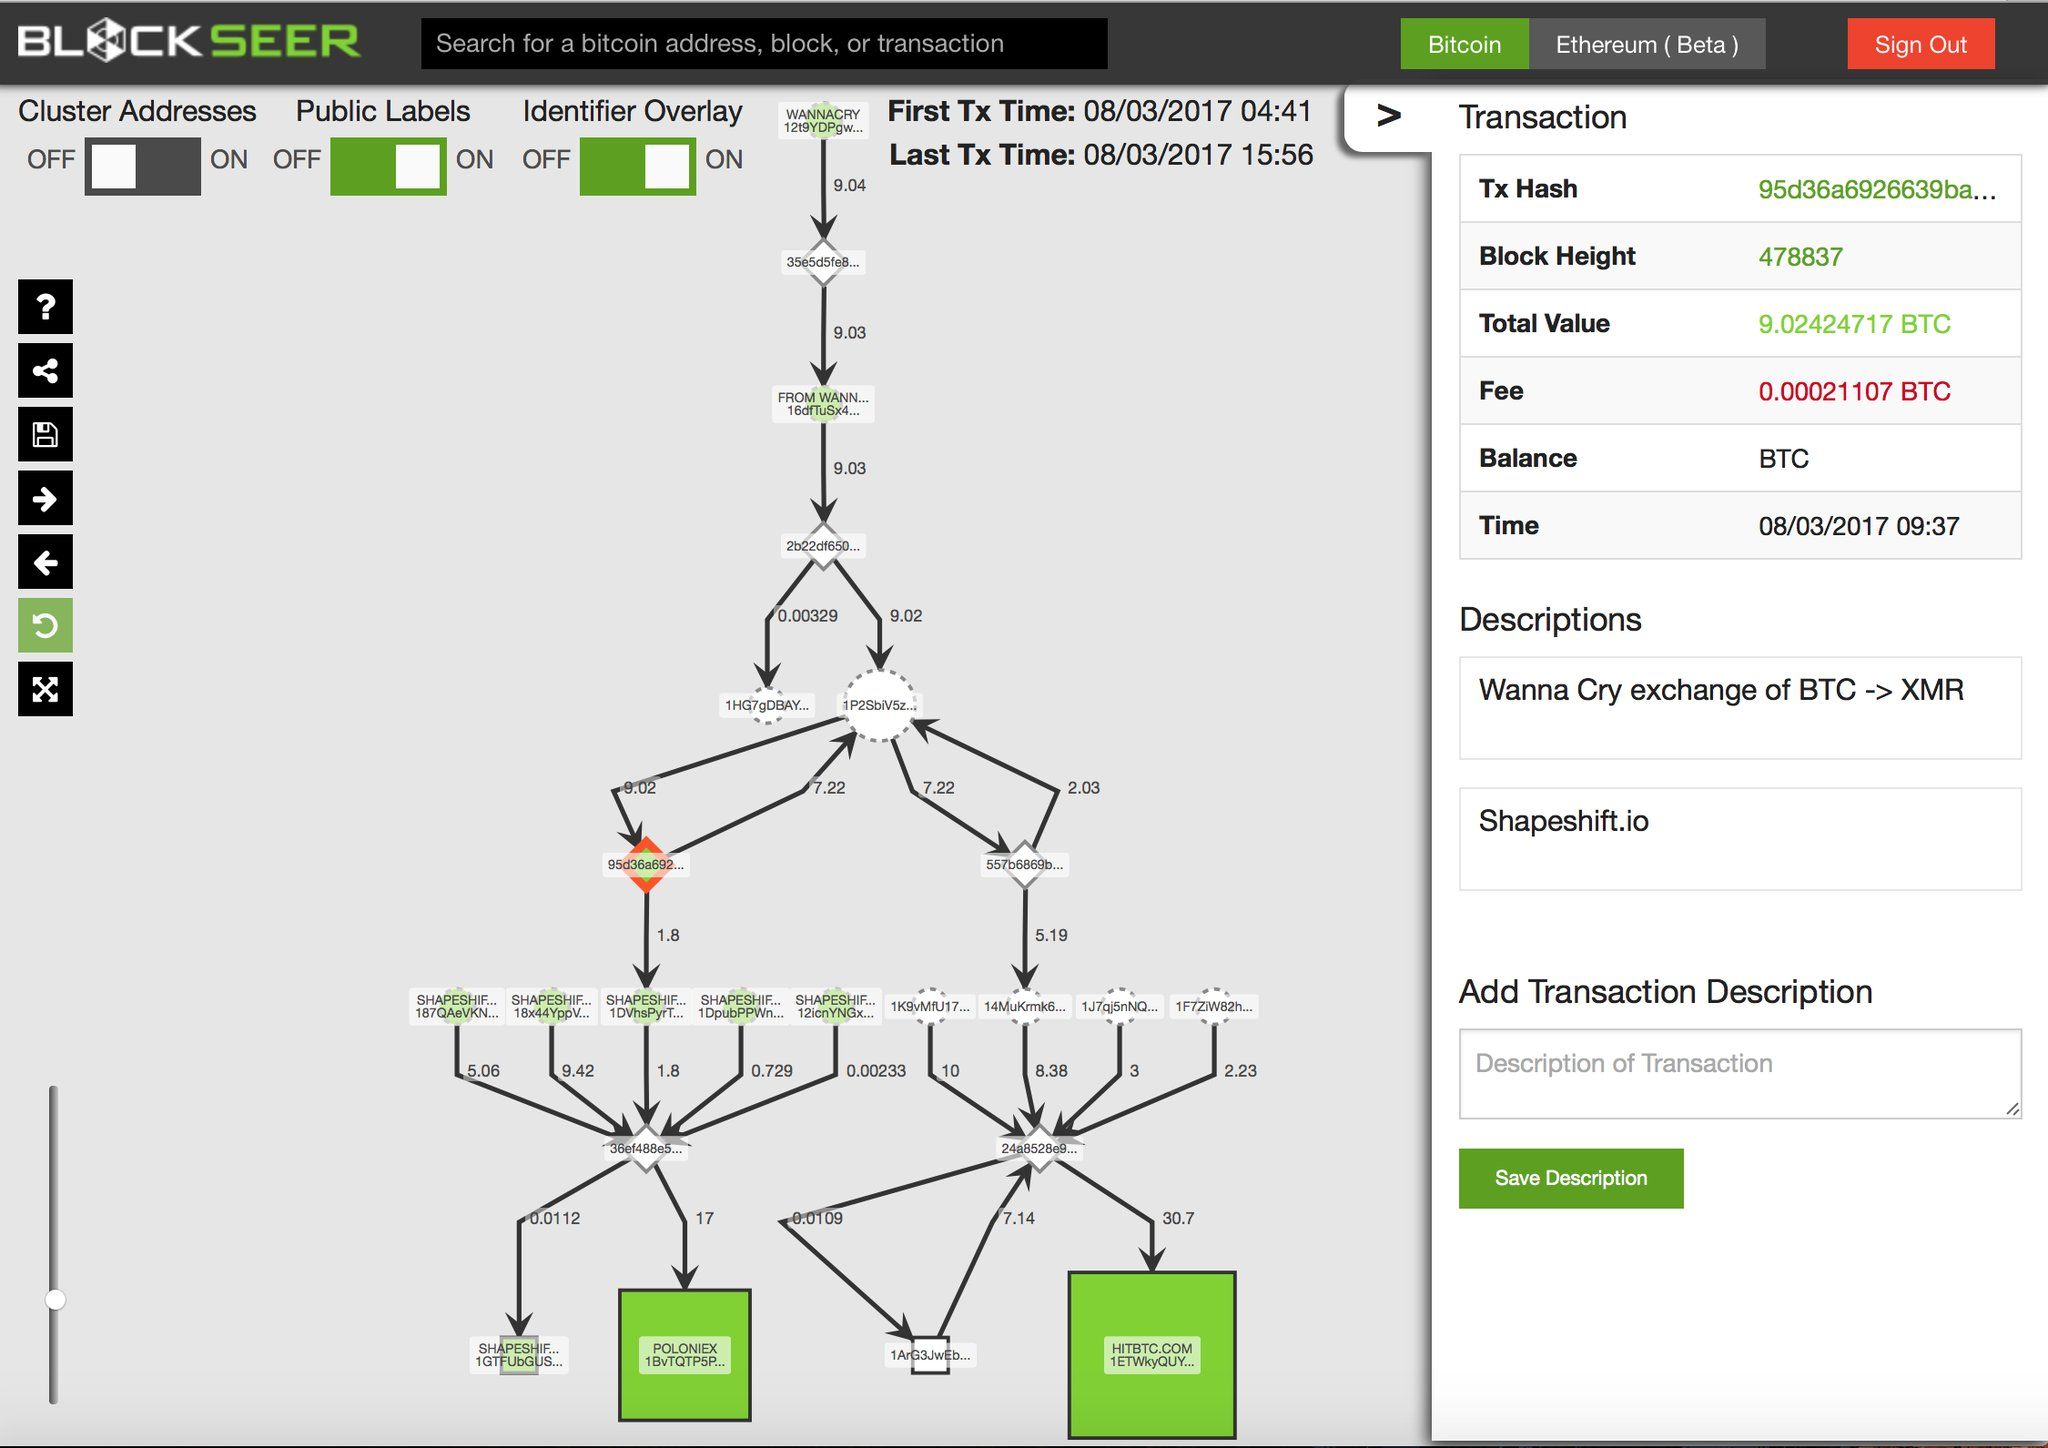Open block height 478837 link

(1800, 257)
